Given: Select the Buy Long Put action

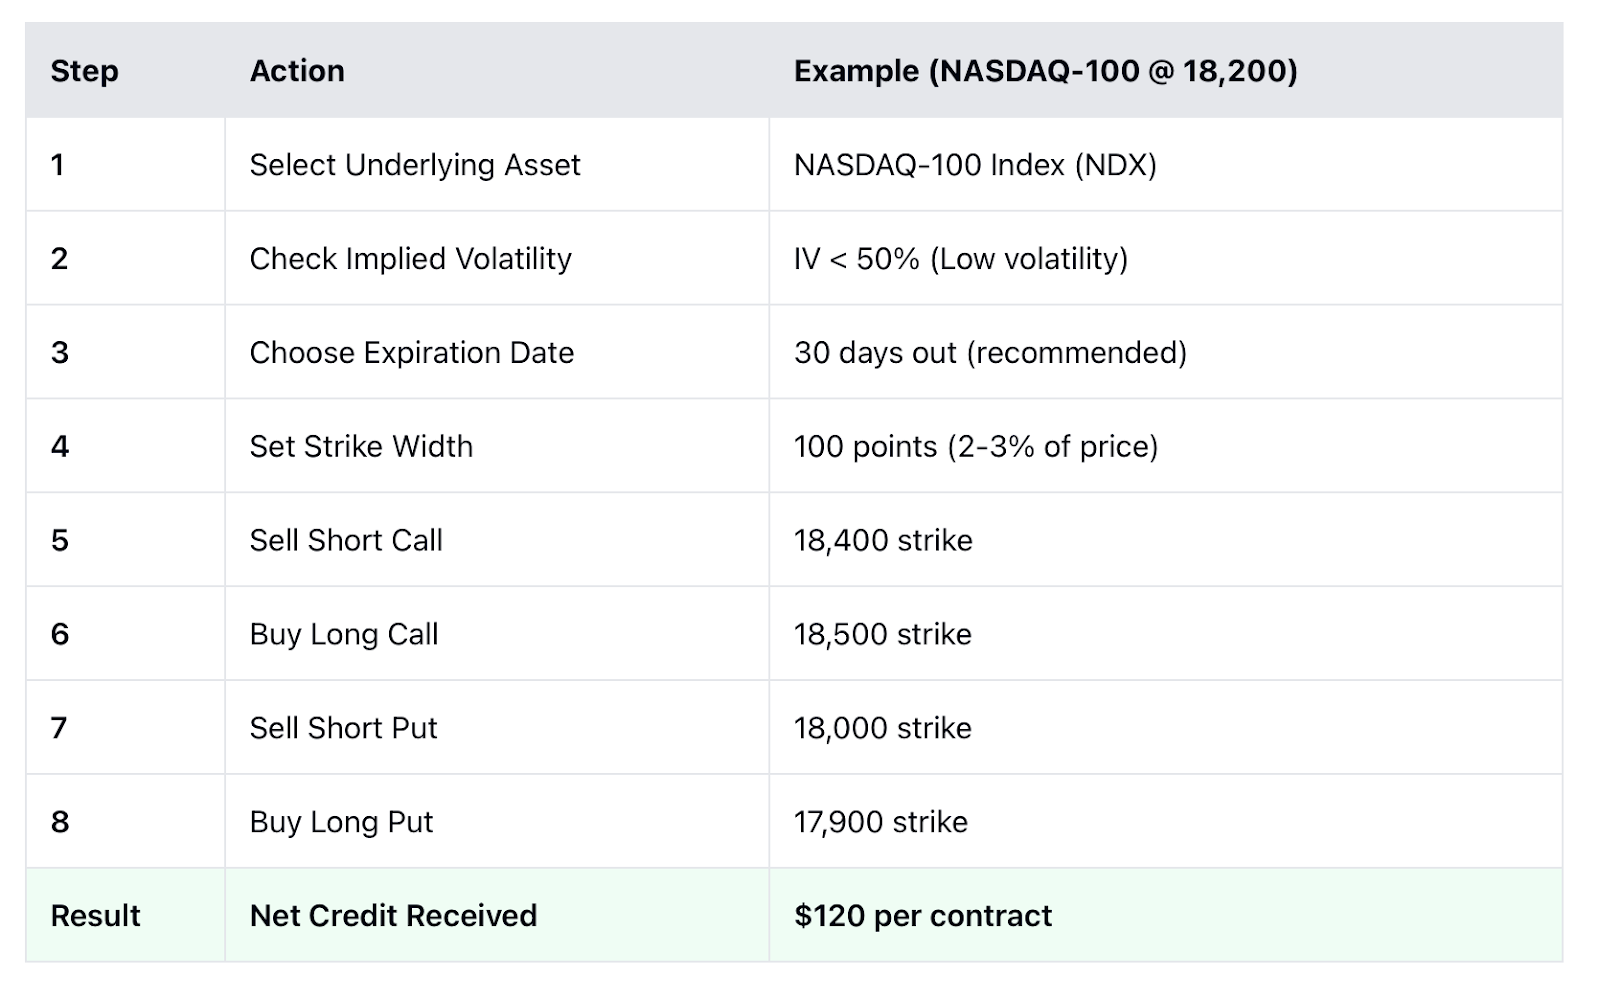Looking at the screenshot, I should 341,822.
